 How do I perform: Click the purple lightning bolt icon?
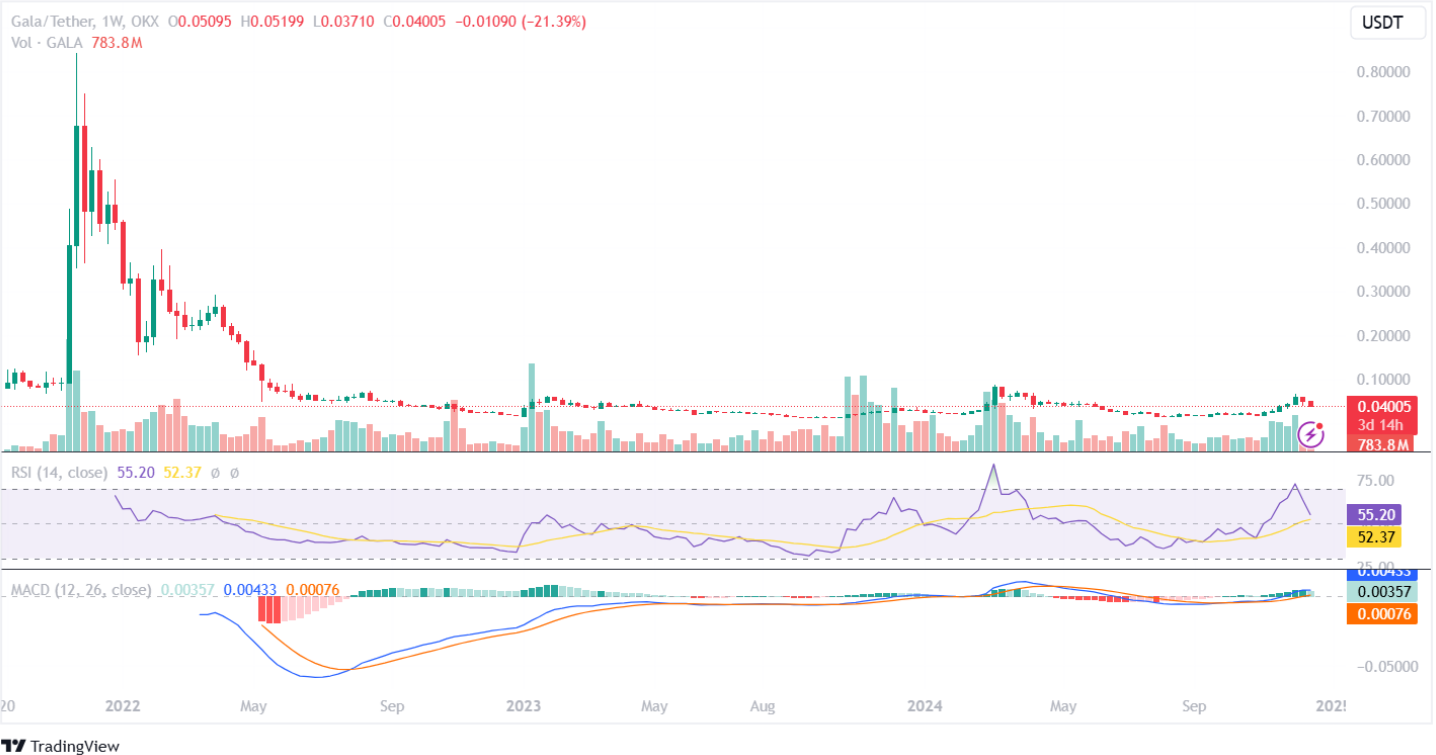pos(1311,435)
